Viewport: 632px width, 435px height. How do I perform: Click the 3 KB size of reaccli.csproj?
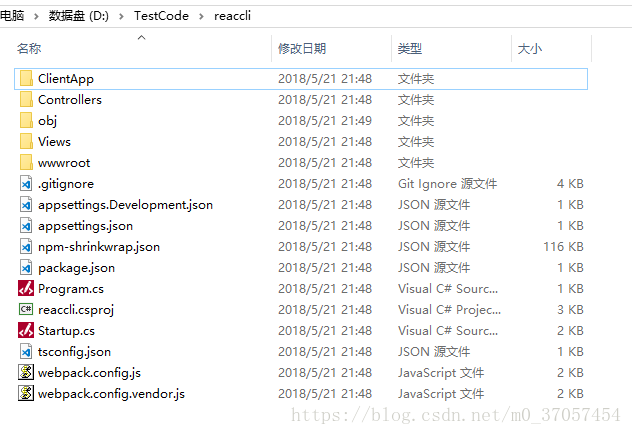pyautogui.click(x=570, y=309)
